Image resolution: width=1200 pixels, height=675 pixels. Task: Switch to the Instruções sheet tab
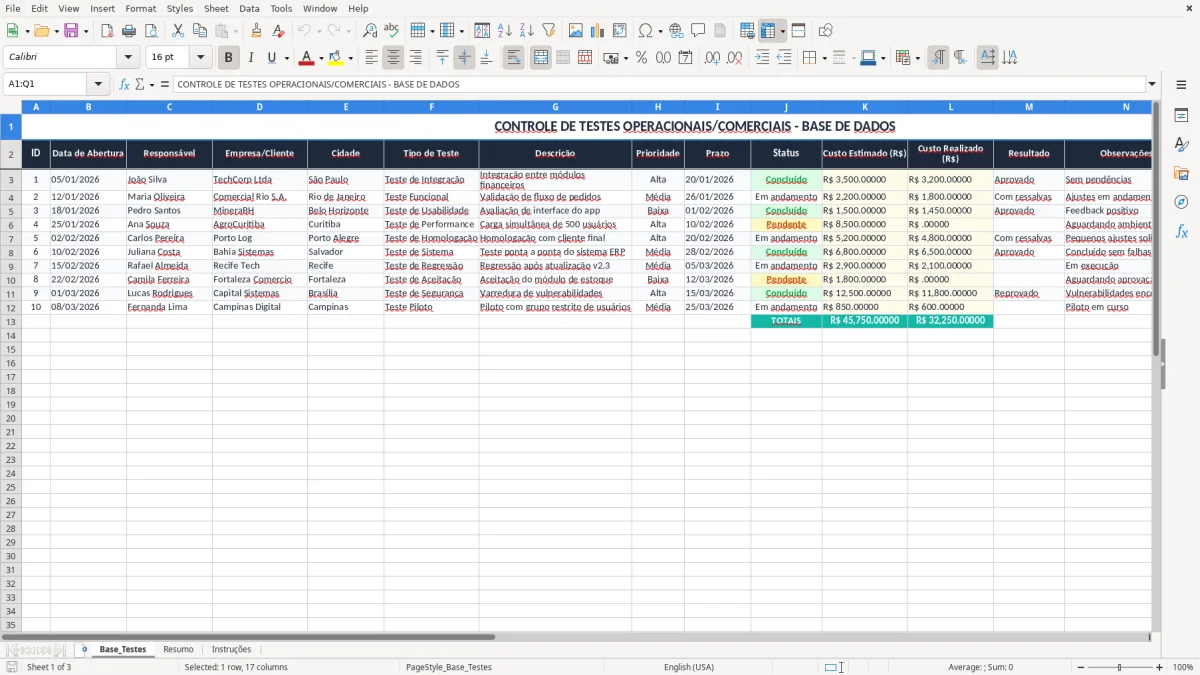(232, 649)
